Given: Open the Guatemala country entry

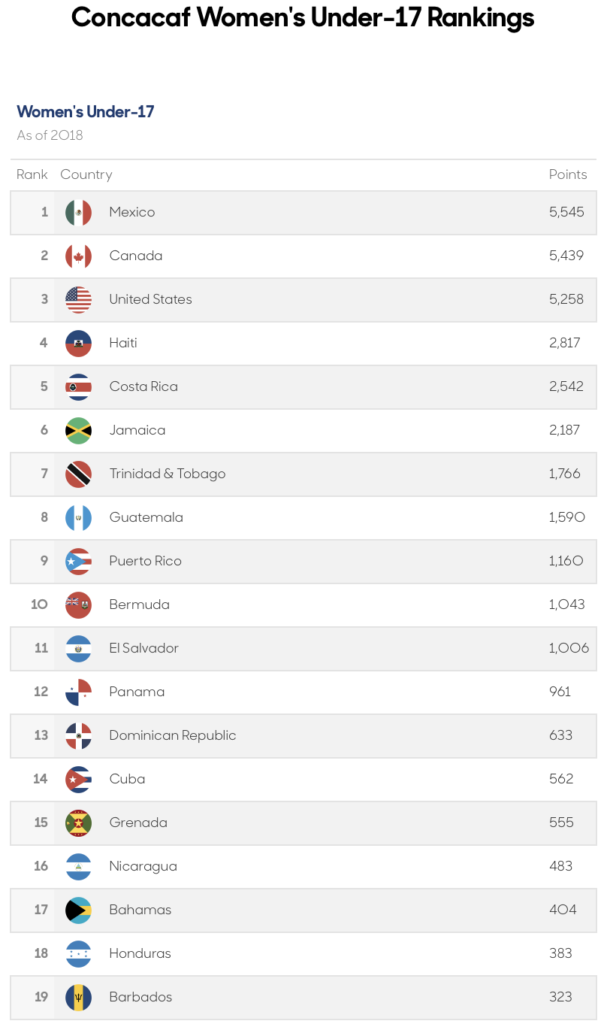Looking at the screenshot, I should pyautogui.click(x=146, y=517).
